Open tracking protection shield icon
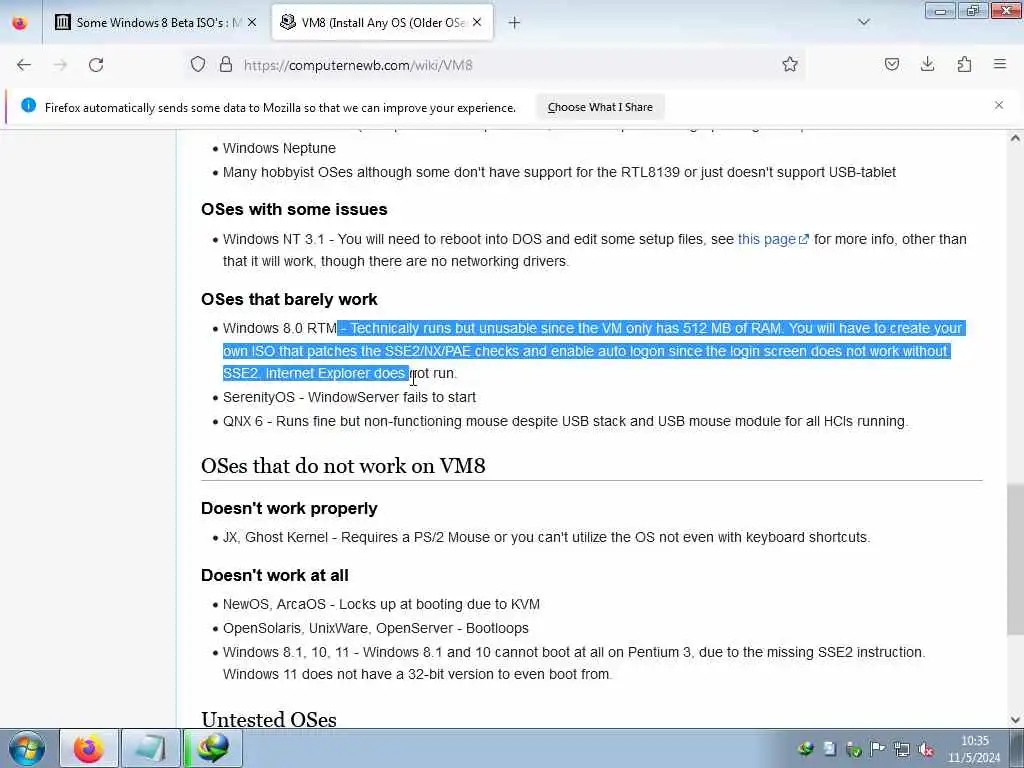The image size is (1024, 768). tap(198, 65)
